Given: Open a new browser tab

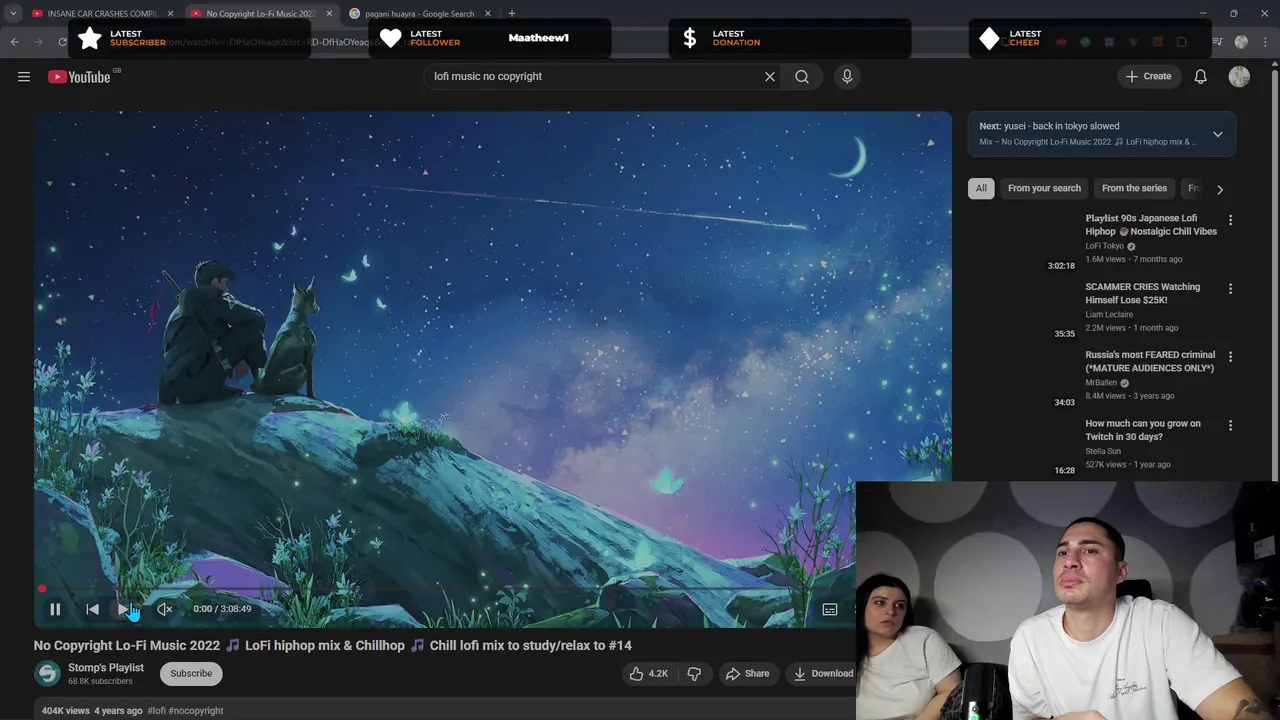Looking at the screenshot, I should pos(512,13).
